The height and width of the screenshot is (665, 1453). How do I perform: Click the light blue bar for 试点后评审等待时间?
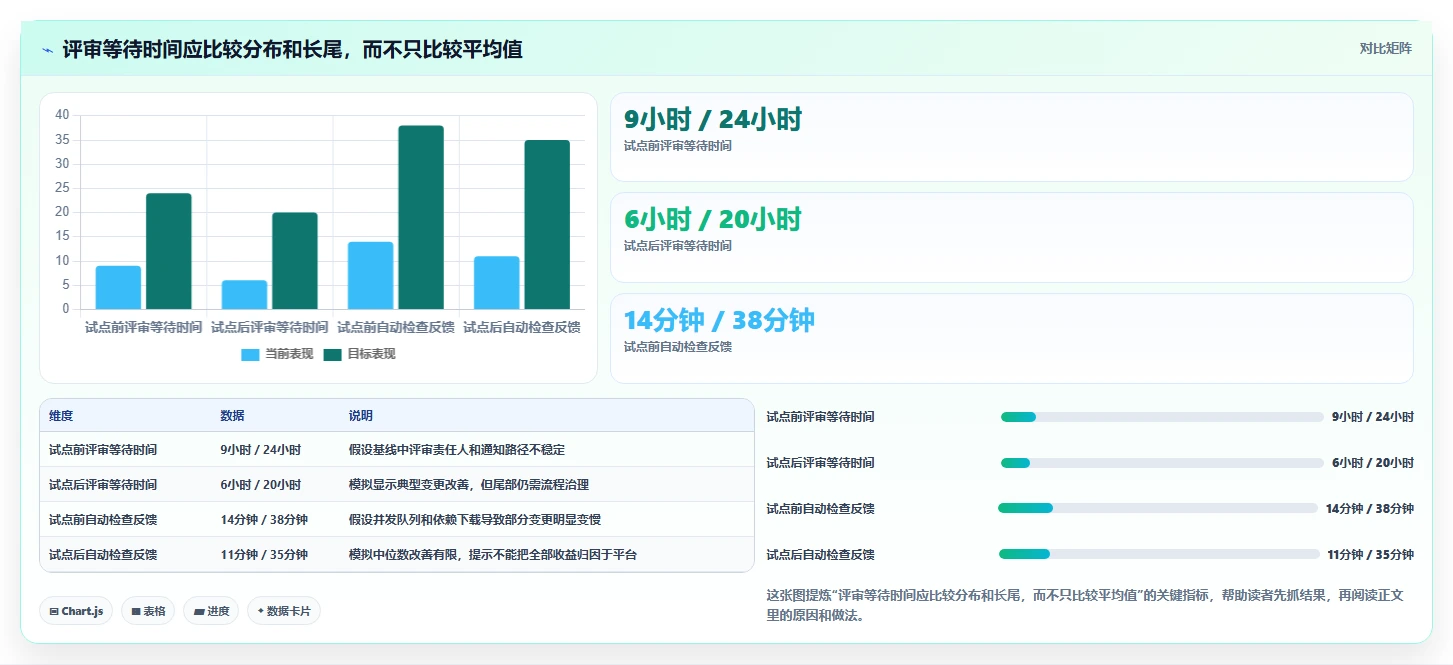[244, 294]
